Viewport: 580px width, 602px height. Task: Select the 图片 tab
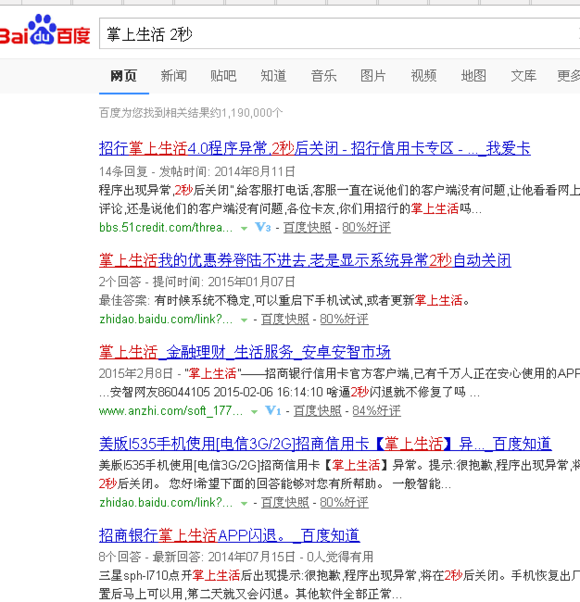click(373, 76)
